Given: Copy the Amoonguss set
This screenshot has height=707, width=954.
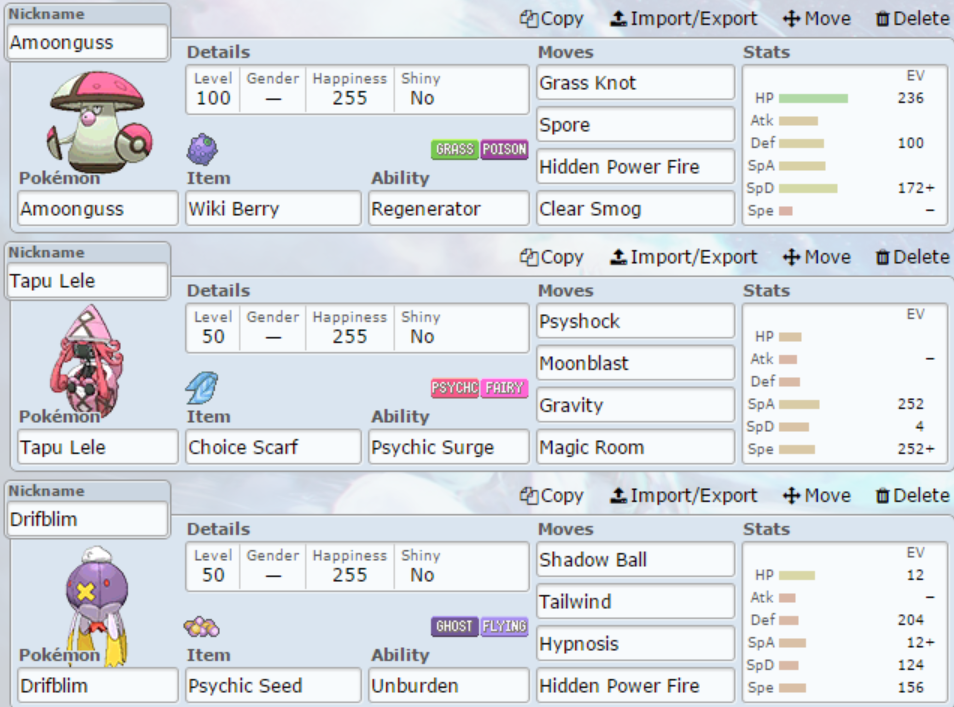Looking at the screenshot, I should [551, 19].
